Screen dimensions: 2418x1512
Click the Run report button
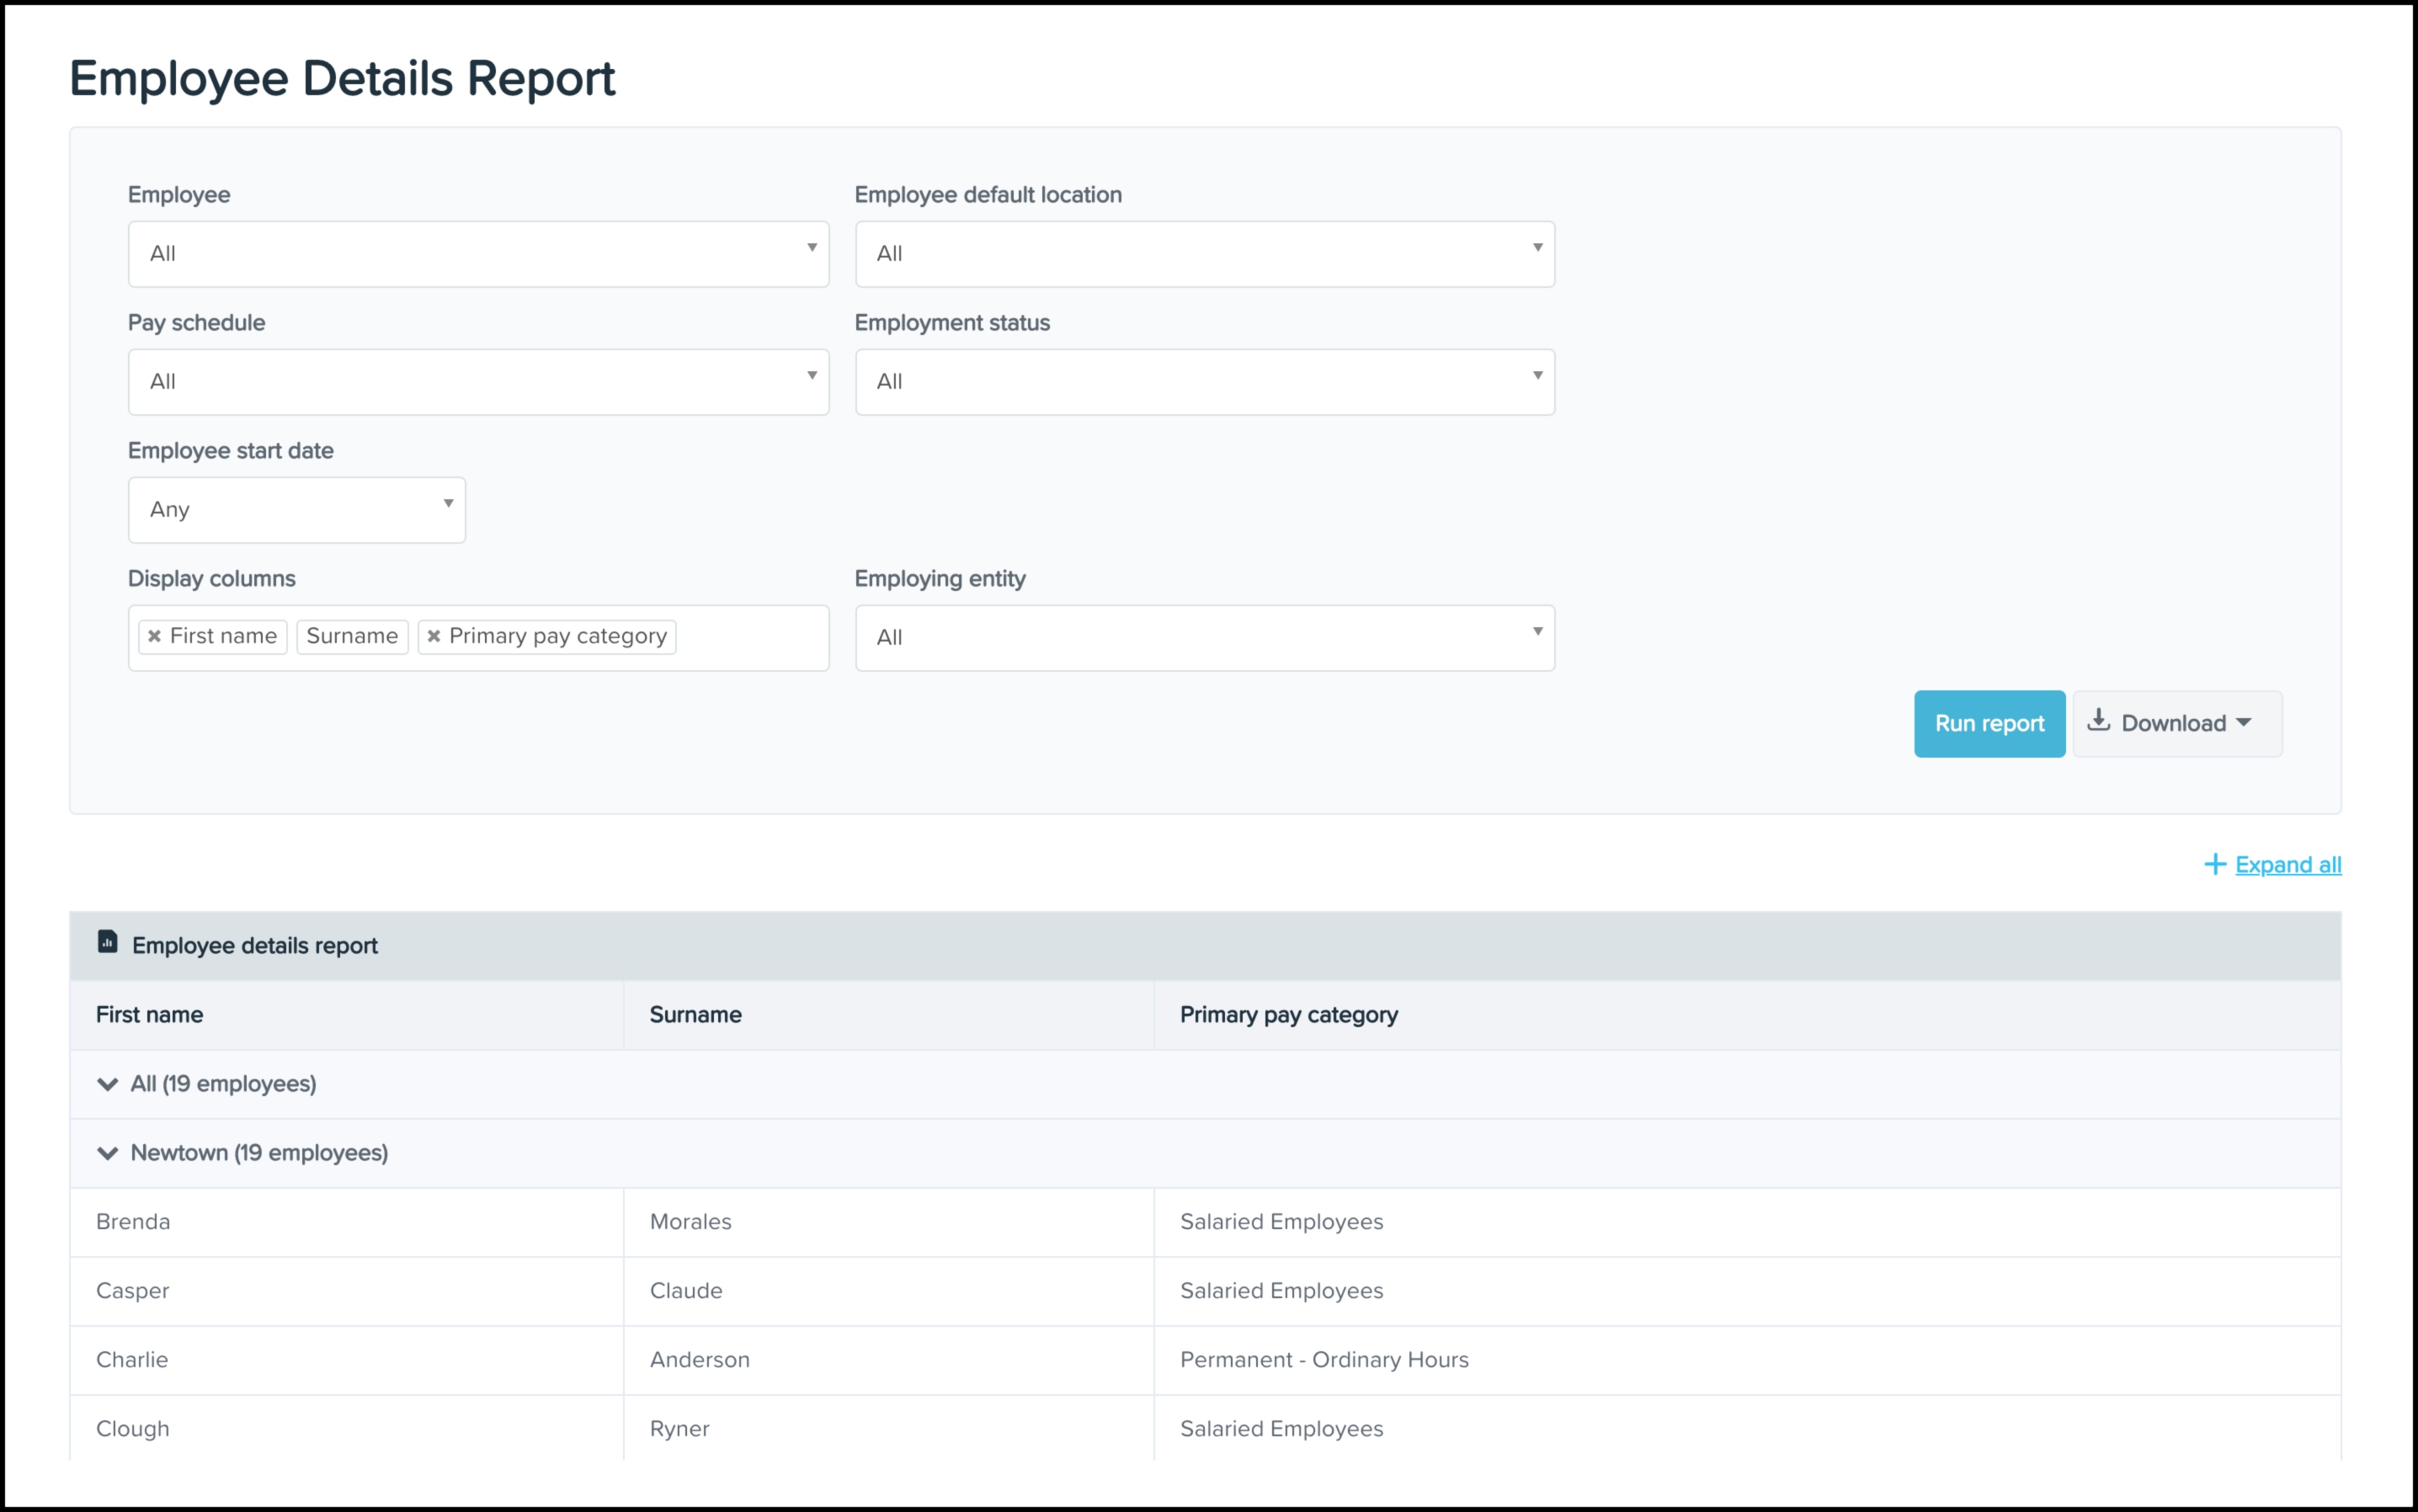pyautogui.click(x=1988, y=723)
